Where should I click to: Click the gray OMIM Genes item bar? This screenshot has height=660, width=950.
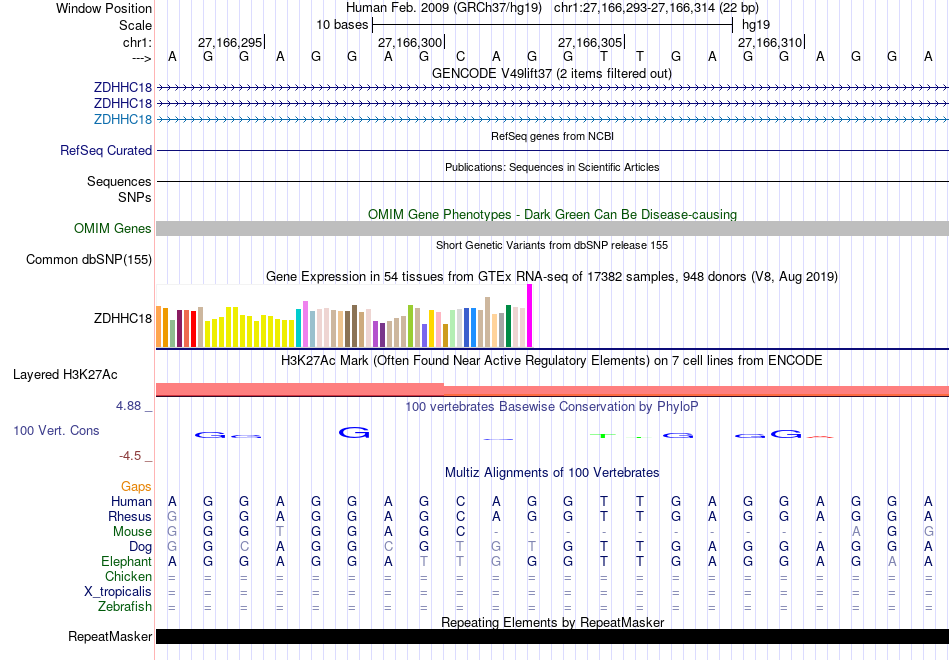pos(552,228)
